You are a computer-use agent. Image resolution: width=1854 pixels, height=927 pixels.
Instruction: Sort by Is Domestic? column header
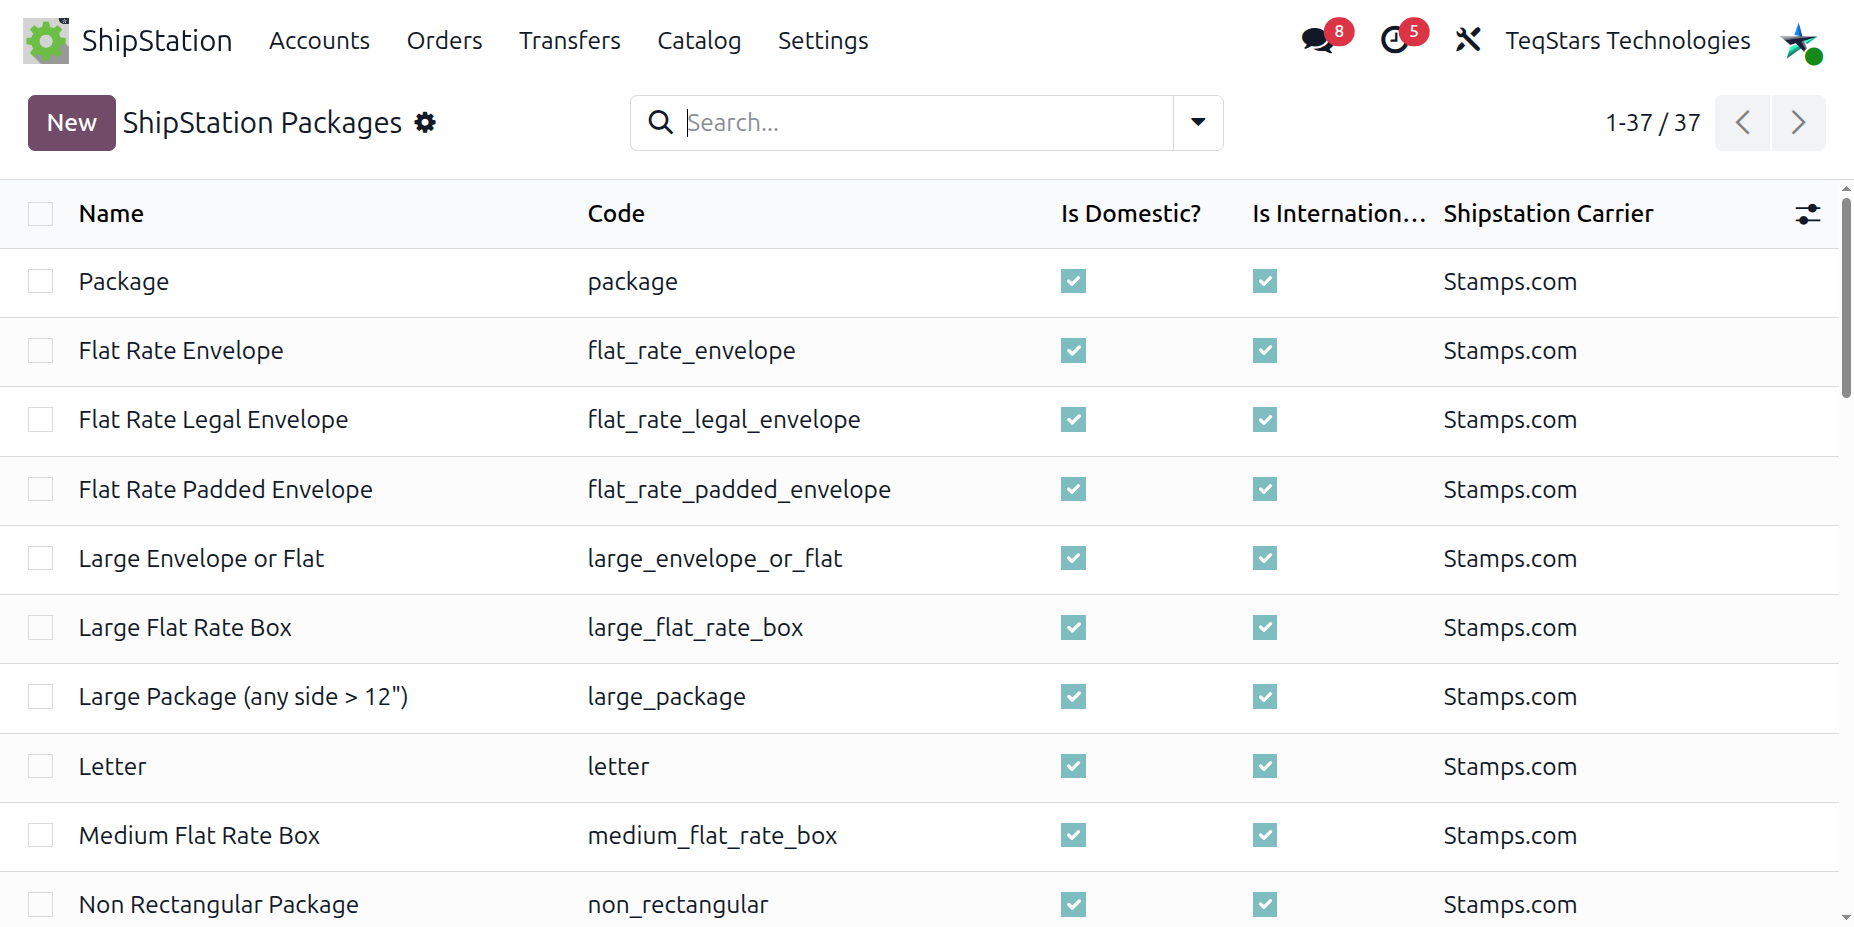tap(1131, 214)
